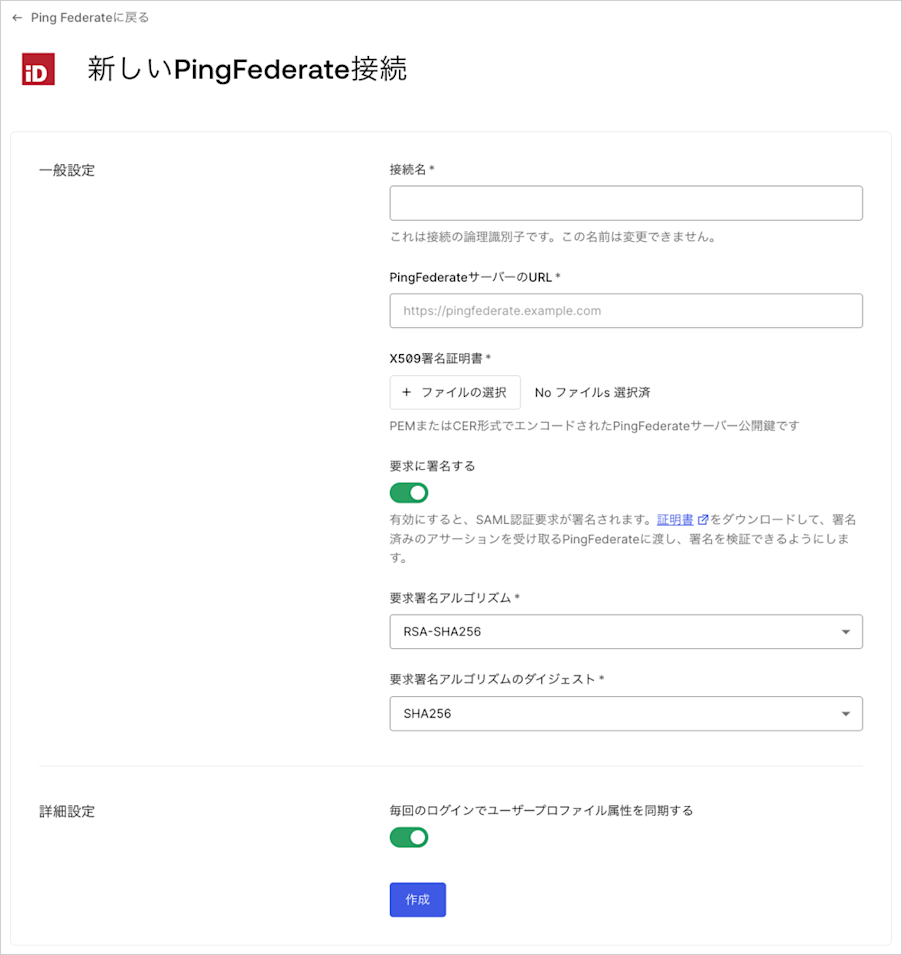Click the external-link icon after 証明書

click(700, 519)
